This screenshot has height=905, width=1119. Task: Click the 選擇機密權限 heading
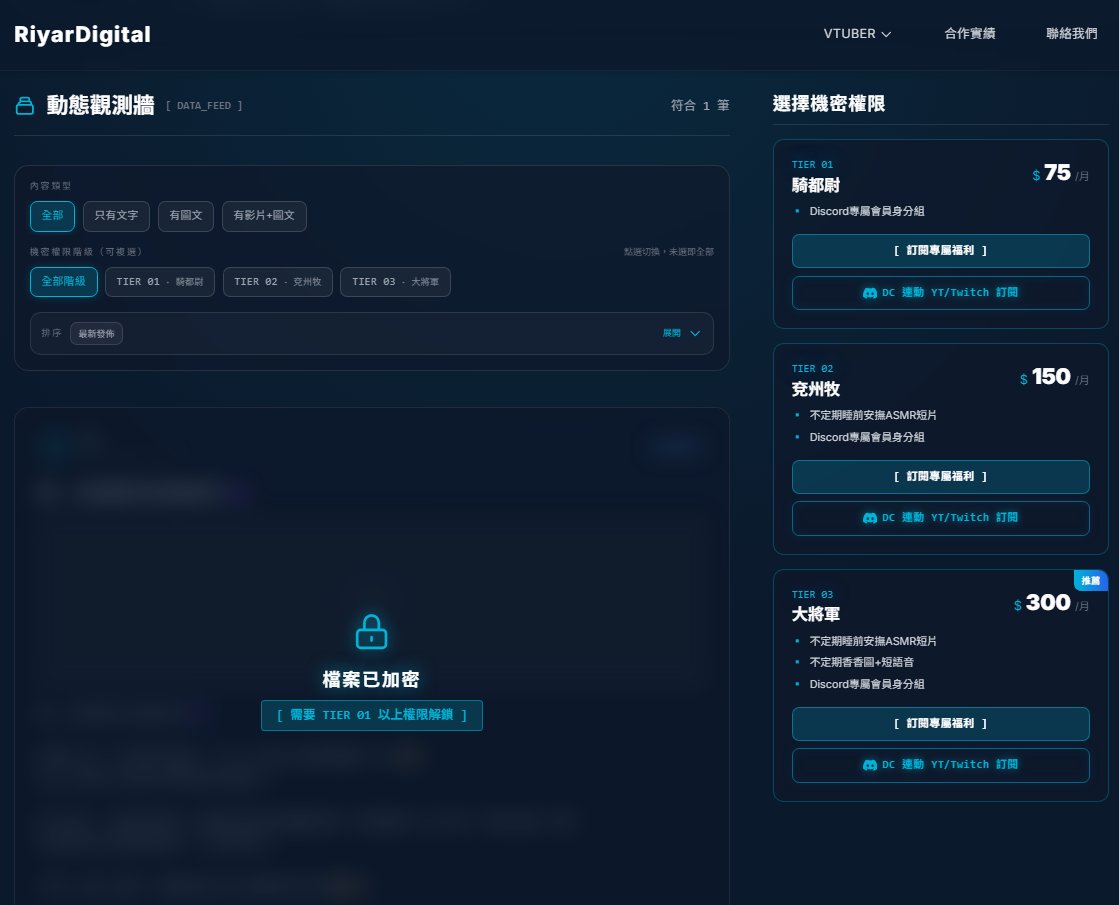[x=829, y=104]
